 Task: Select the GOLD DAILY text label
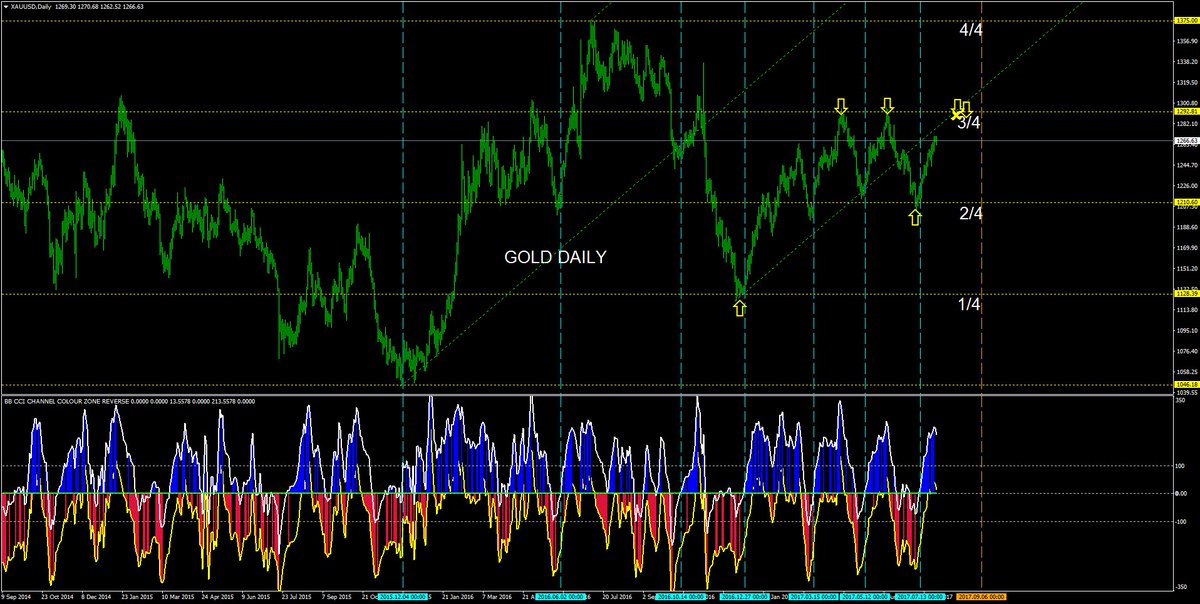coord(555,257)
